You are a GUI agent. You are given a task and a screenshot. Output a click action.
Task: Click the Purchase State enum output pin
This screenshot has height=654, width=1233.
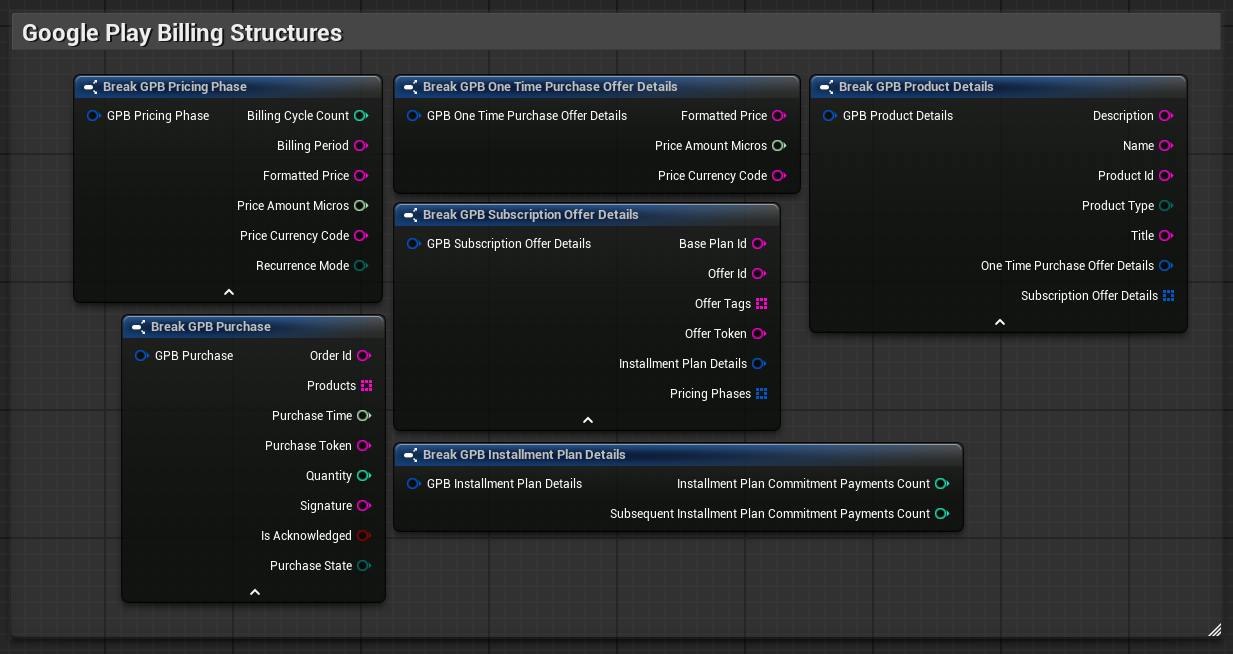pyautogui.click(x=364, y=566)
